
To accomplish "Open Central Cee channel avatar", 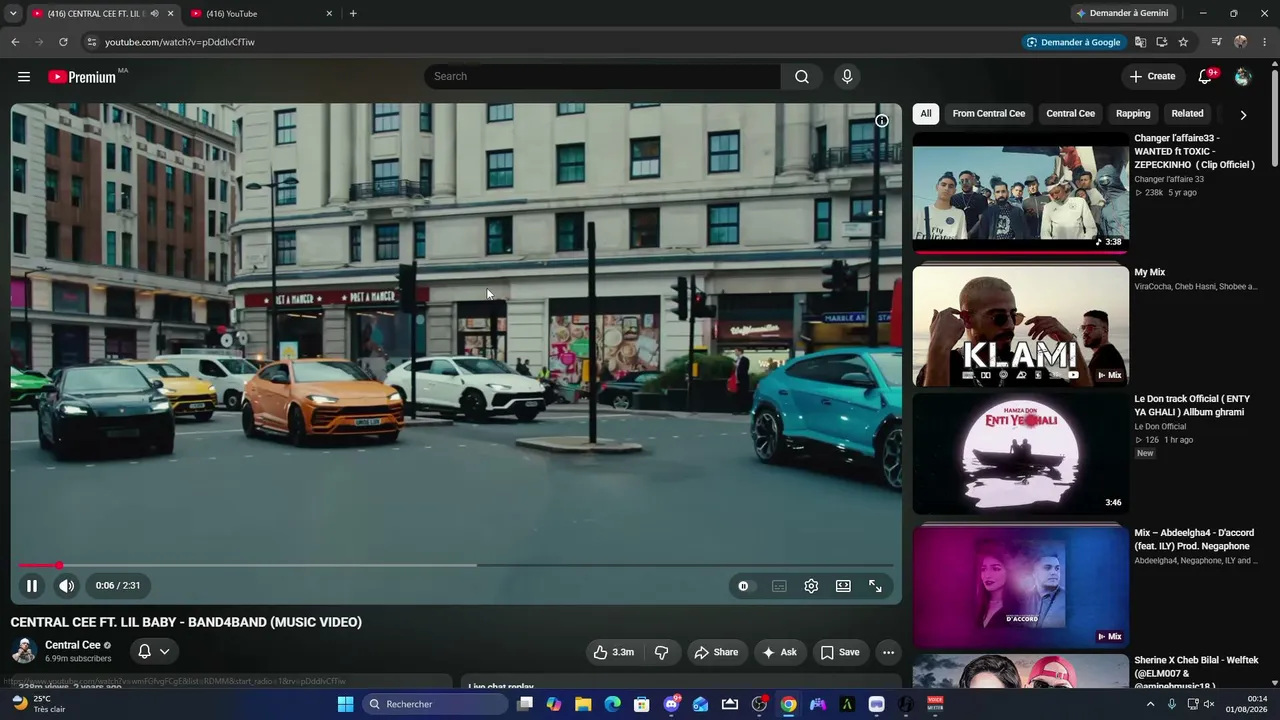I will pyautogui.click(x=24, y=651).
